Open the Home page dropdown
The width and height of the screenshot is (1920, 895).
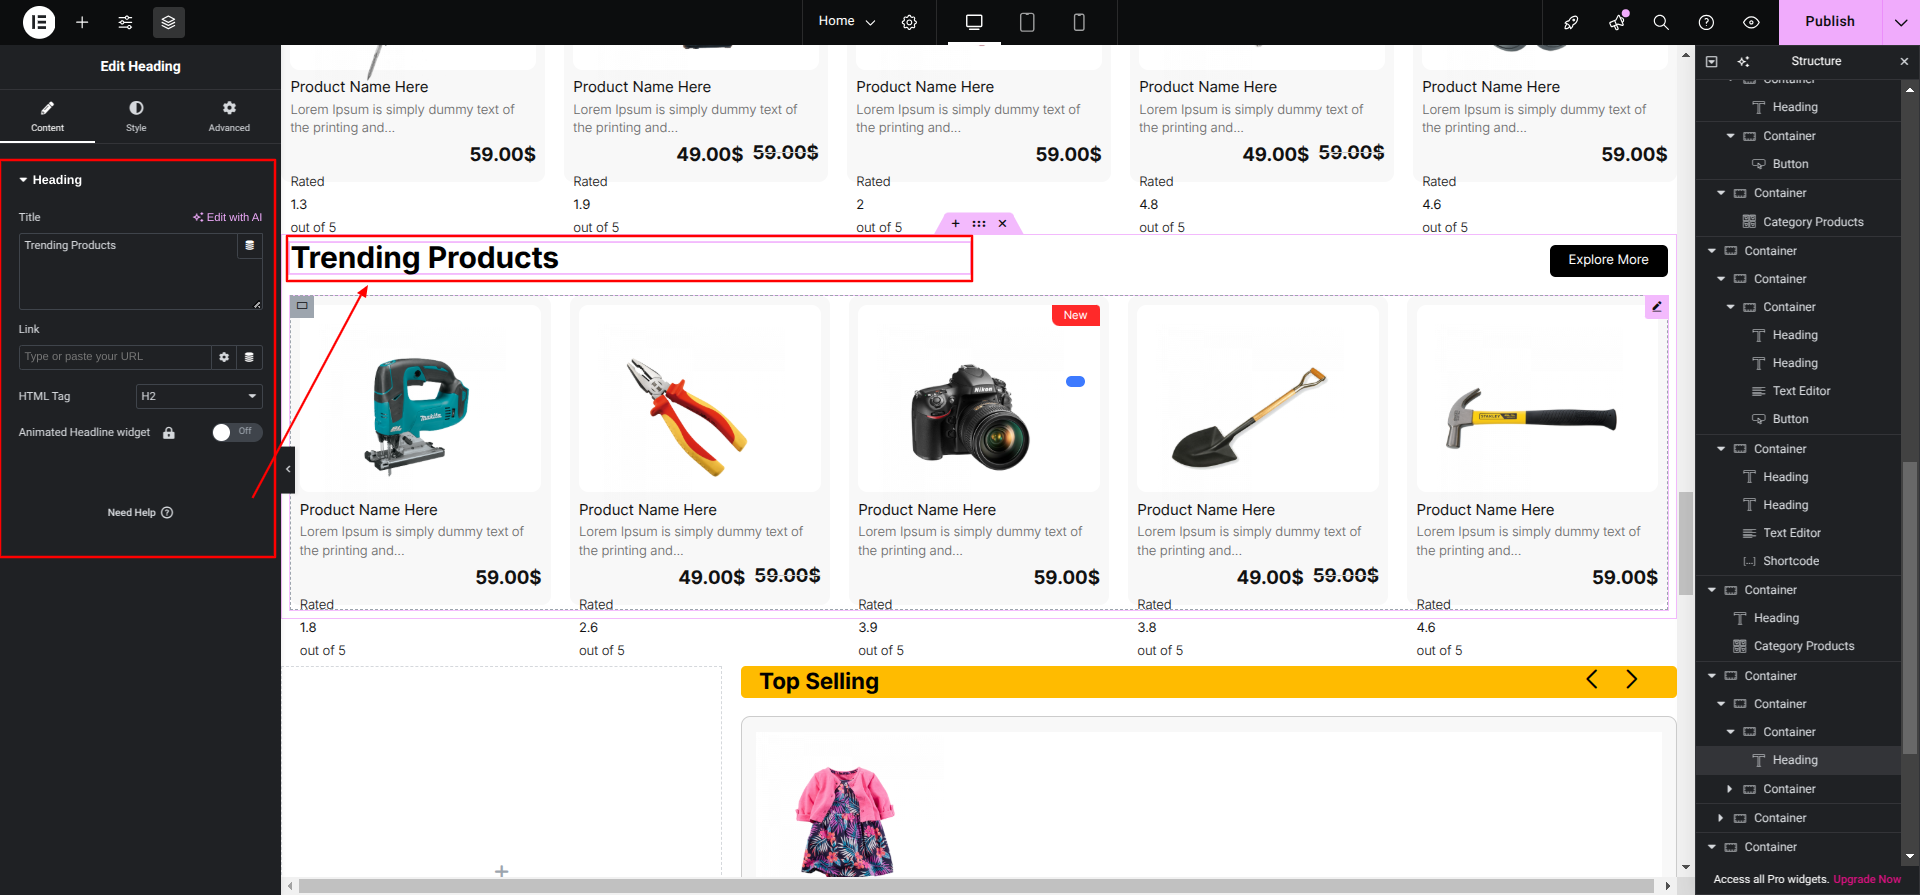pyautogui.click(x=846, y=21)
